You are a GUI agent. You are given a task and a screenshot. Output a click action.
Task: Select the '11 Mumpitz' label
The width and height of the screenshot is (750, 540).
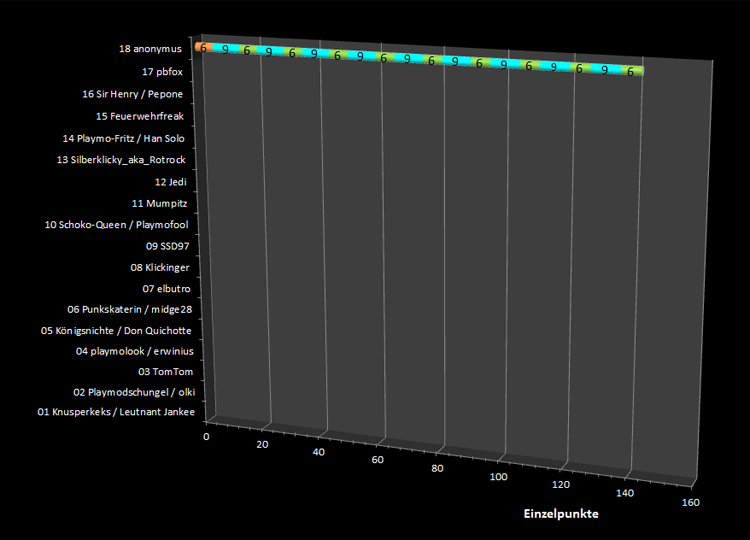[160, 204]
